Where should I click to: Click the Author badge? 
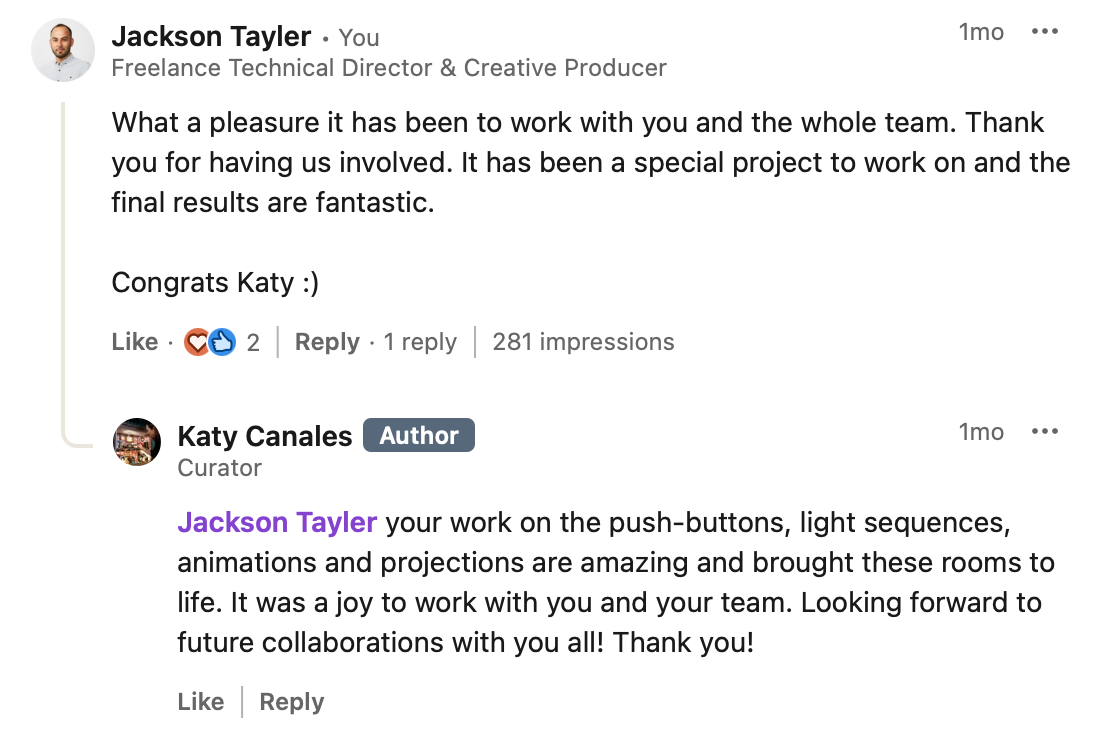[418, 436]
